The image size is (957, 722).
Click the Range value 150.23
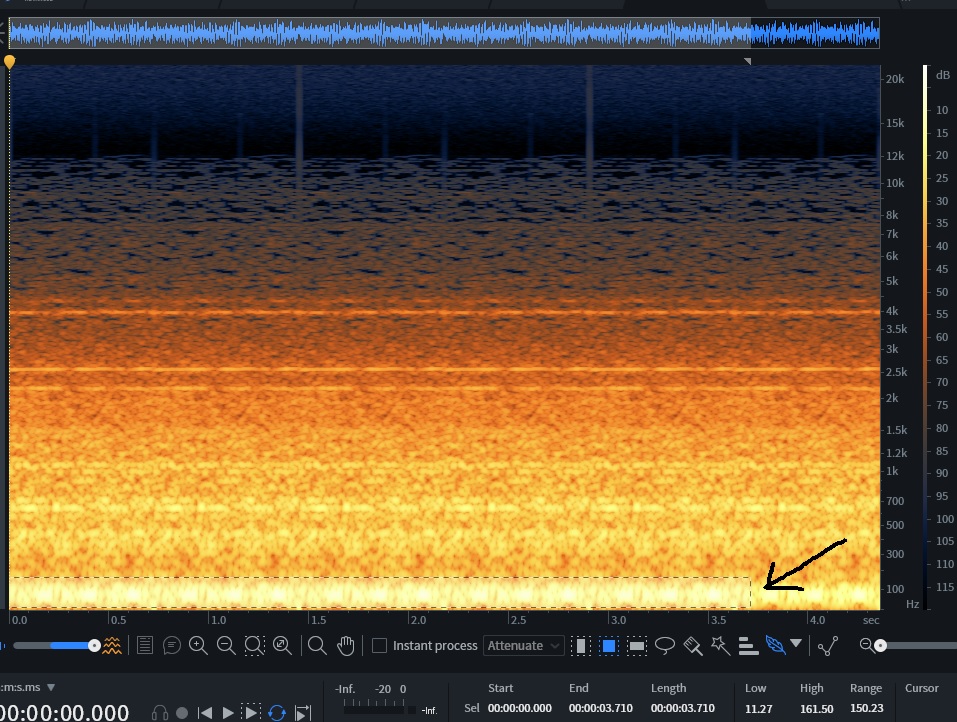coord(867,708)
